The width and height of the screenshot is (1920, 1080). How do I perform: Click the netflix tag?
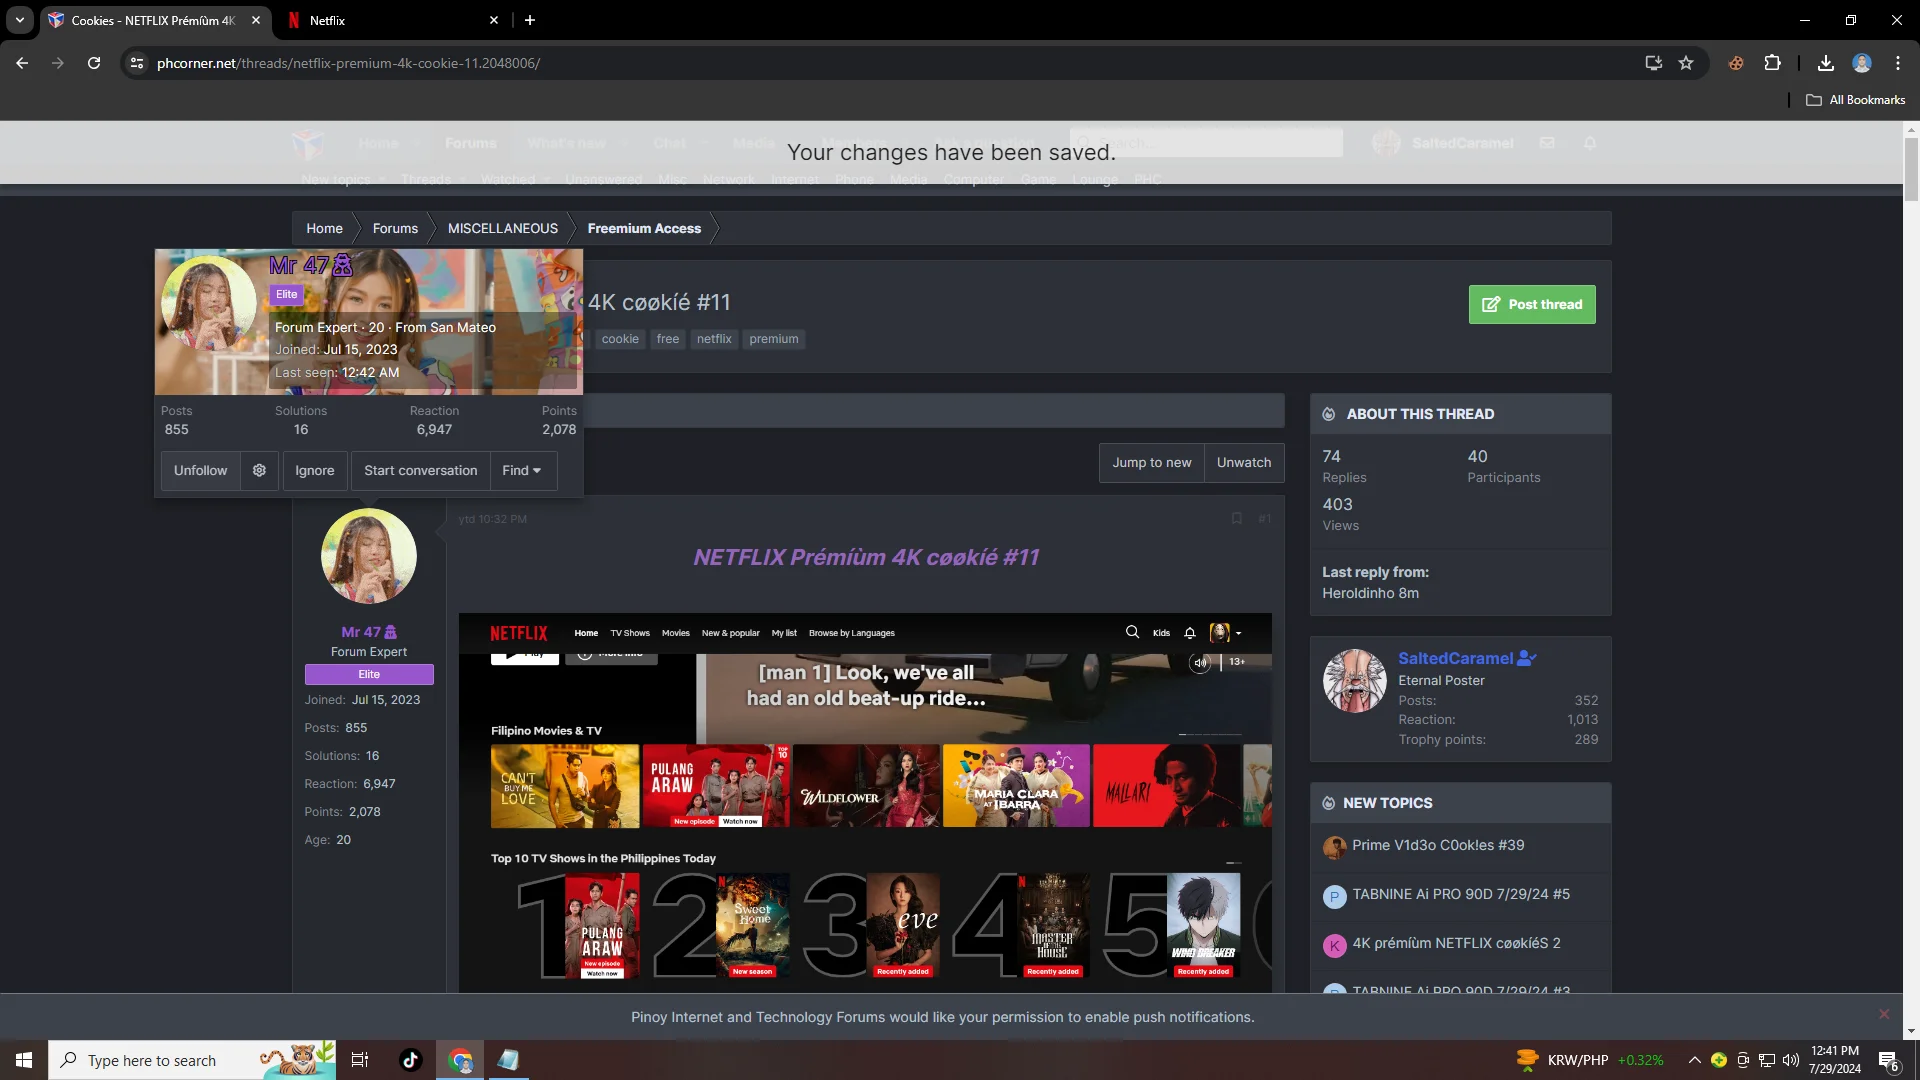click(x=714, y=339)
